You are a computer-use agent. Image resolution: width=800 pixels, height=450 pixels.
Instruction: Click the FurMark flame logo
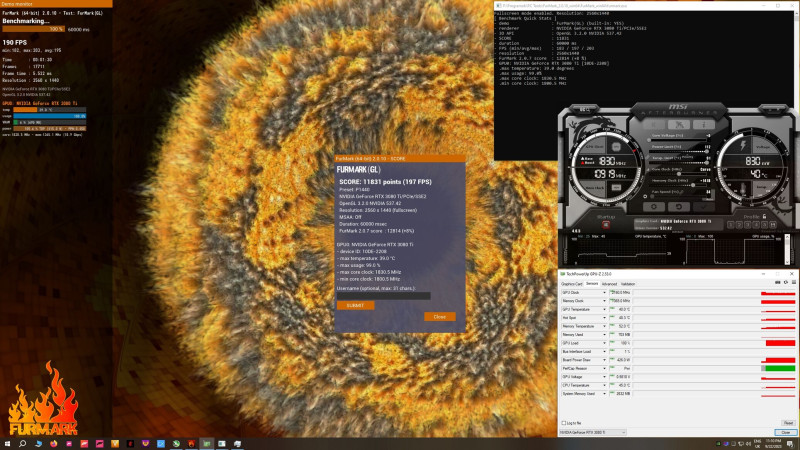pyautogui.click(x=43, y=399)
